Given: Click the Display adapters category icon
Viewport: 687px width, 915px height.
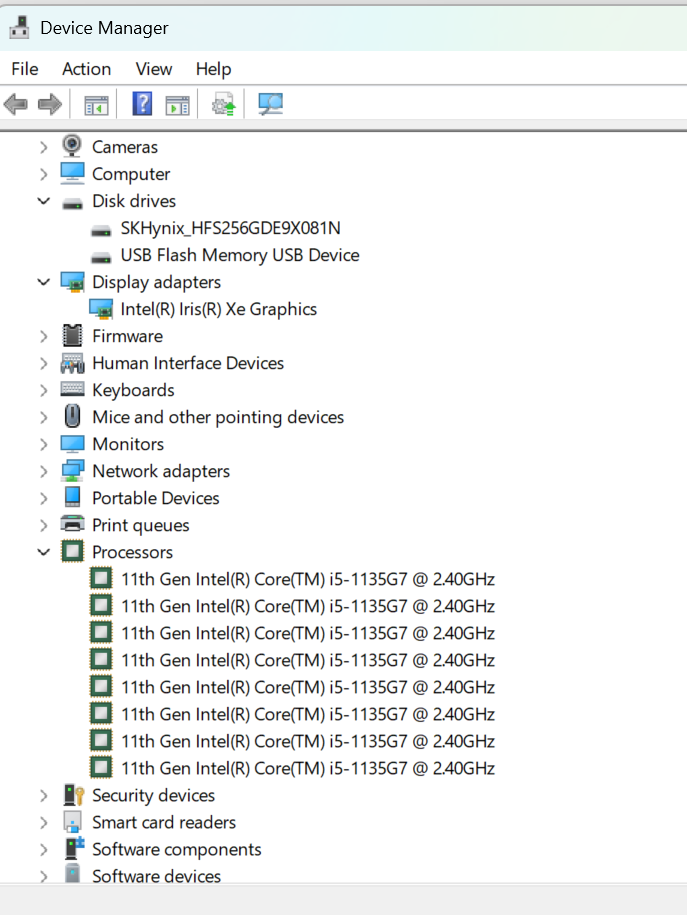Looking at the screenshot, I should (x=72, y=282).
